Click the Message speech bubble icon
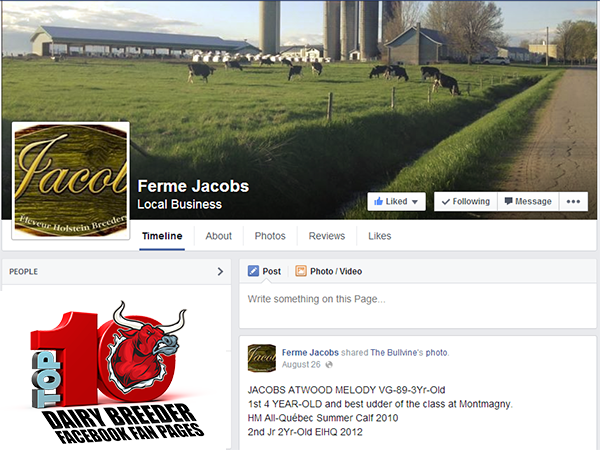The width and height of the screenshot is (600, 450). coord(508,201)
